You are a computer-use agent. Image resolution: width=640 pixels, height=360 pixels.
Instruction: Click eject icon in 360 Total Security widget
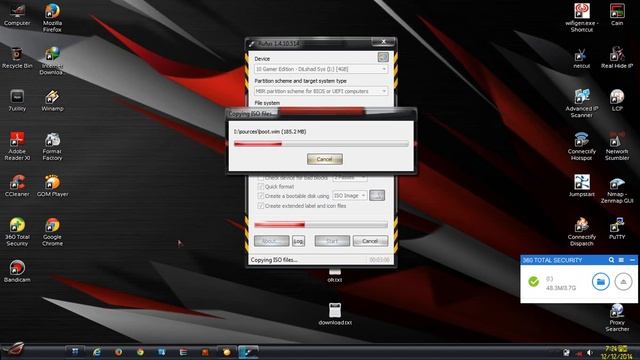pyautogui.click(x=623, y=282)
